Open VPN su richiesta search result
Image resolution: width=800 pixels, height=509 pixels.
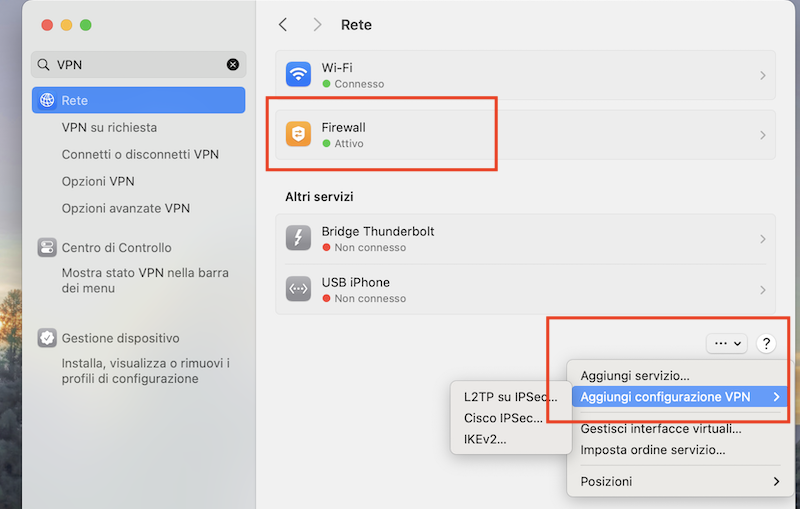coord(109,128)
